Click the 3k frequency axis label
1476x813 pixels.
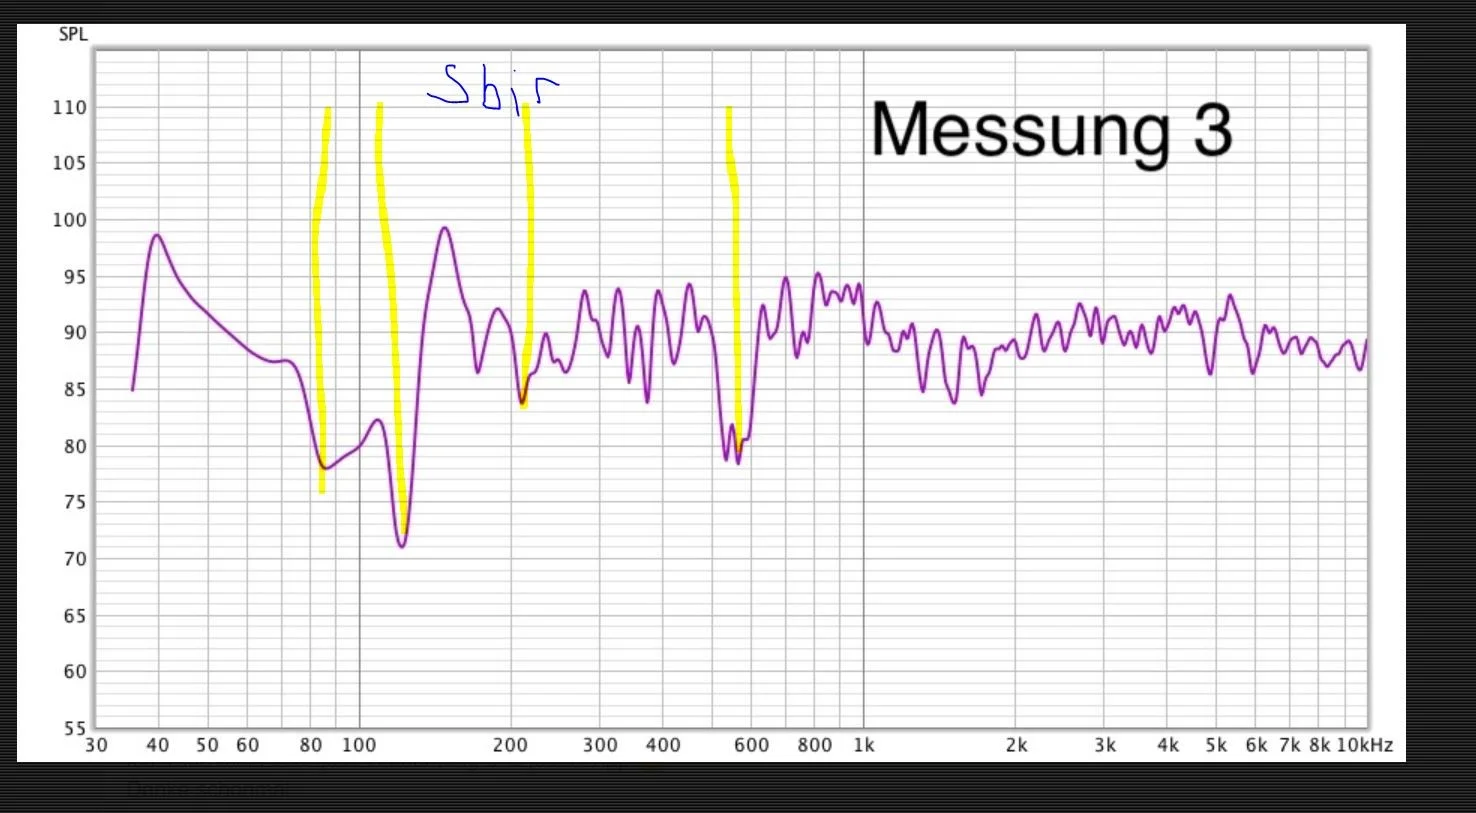pos(1105,745)
